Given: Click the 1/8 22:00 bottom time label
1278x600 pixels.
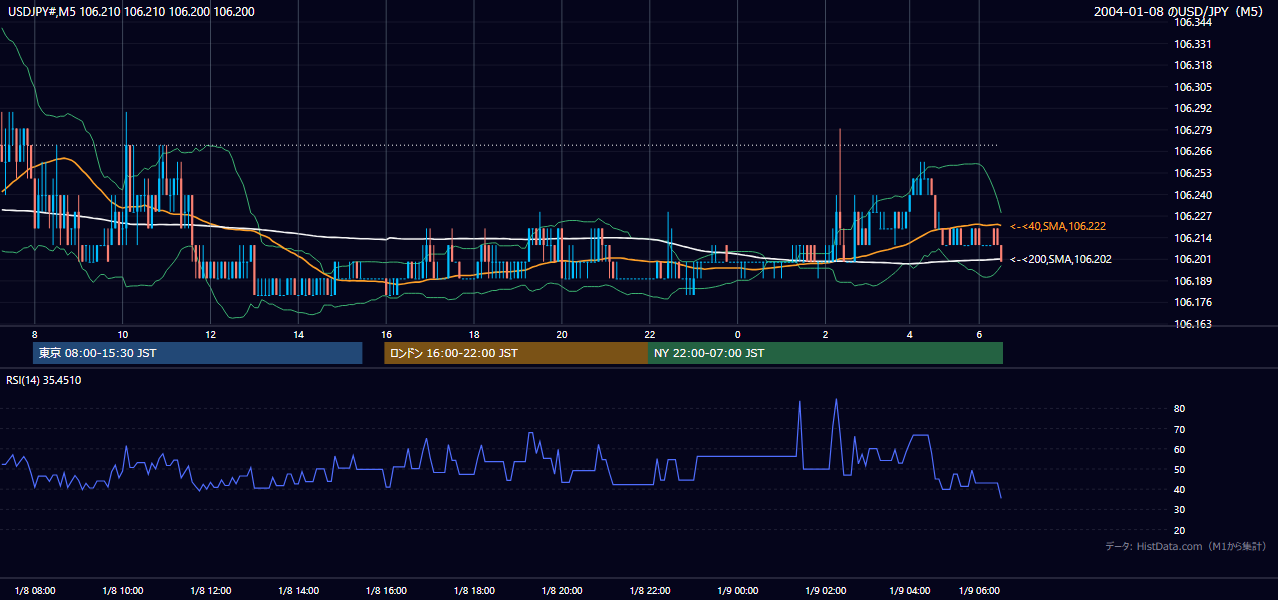Looking at the screenshot, I should (x=649, y=591).
